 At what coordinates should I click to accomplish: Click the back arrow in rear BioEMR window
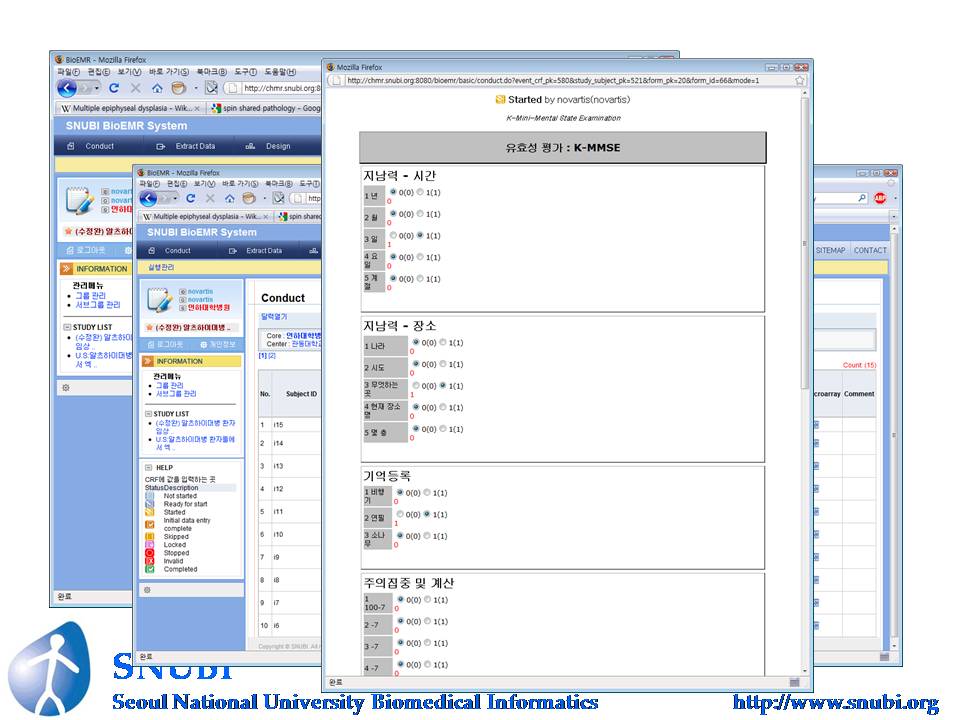[x=67, y=88]
